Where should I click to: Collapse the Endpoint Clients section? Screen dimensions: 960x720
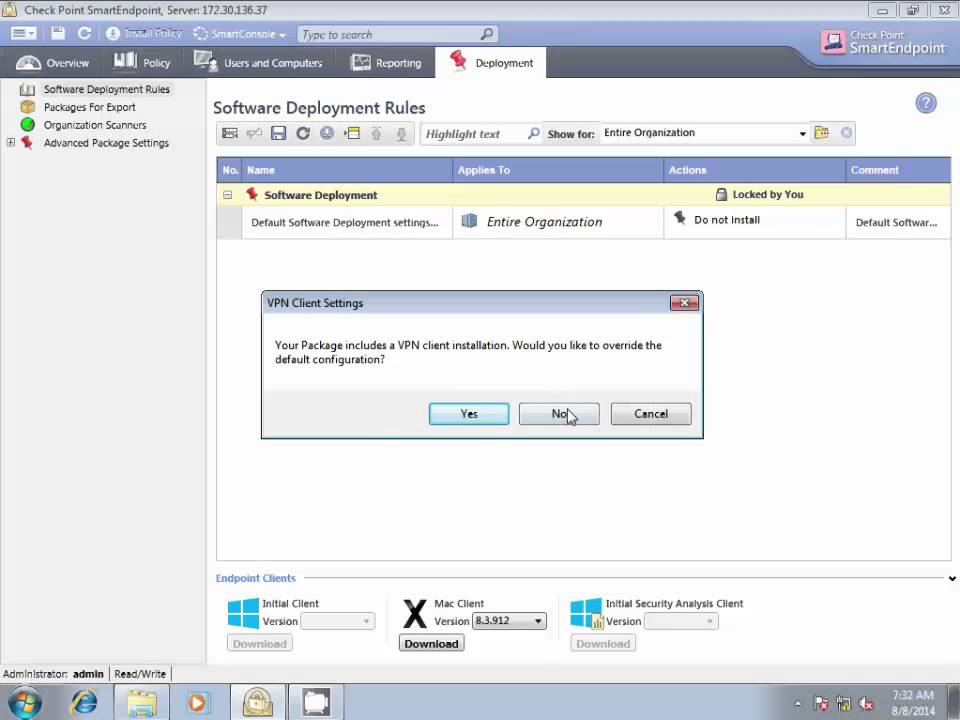(x=952, y=578)
